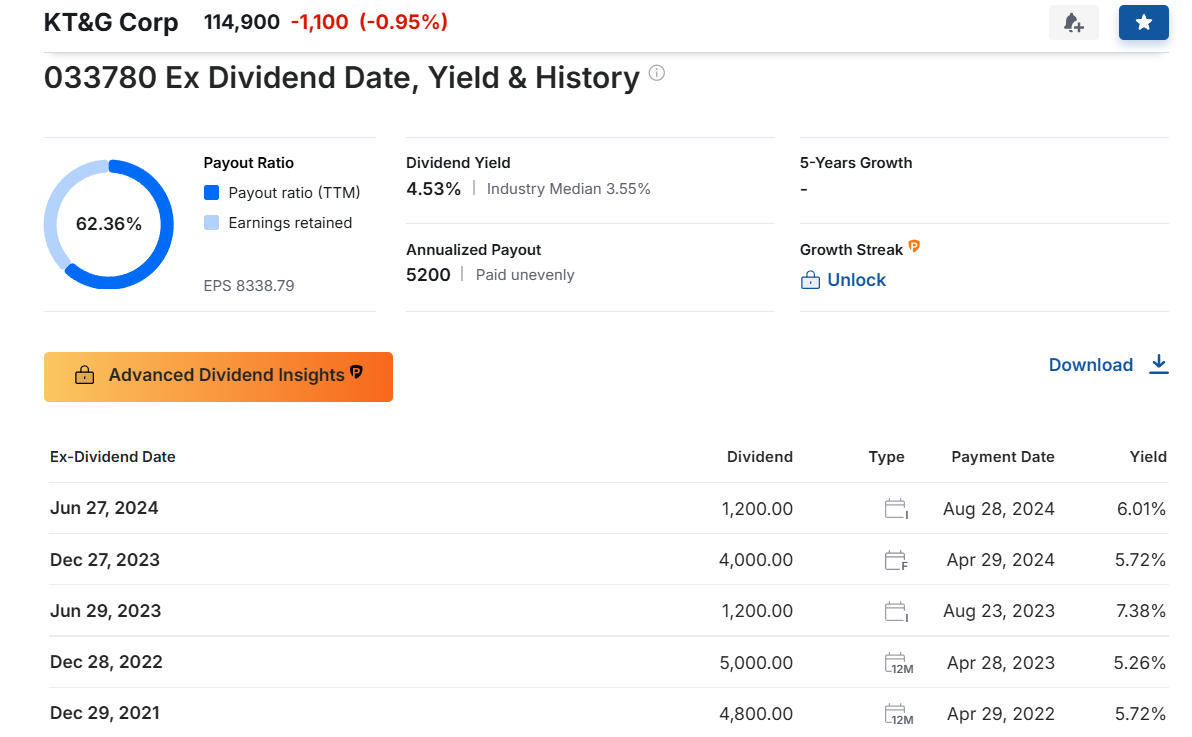Open Advanced Dividend Insights button

[218, 376]
